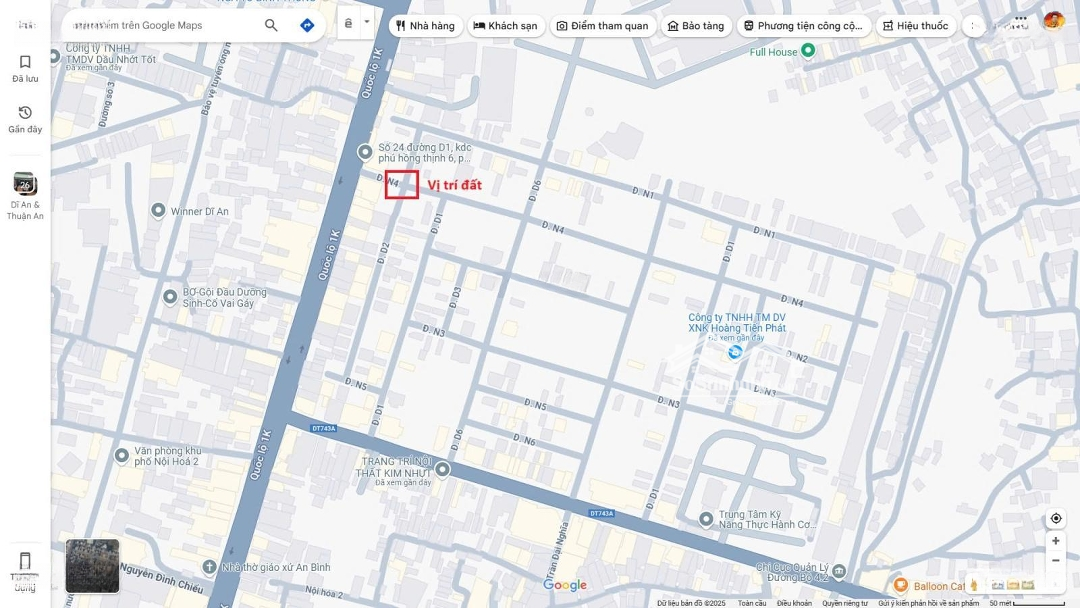Screen dimensions: 1080x608
Task: Select the Hiệu thuốc pharmacy chip
Action: 915,26
